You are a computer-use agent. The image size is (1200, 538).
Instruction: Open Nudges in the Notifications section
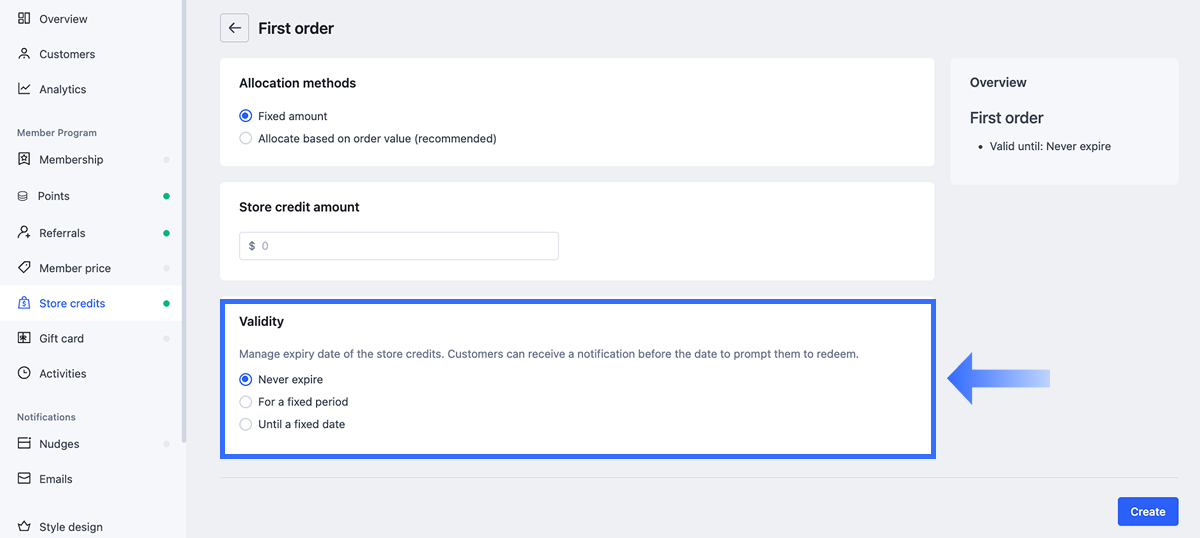coord(59,444)
